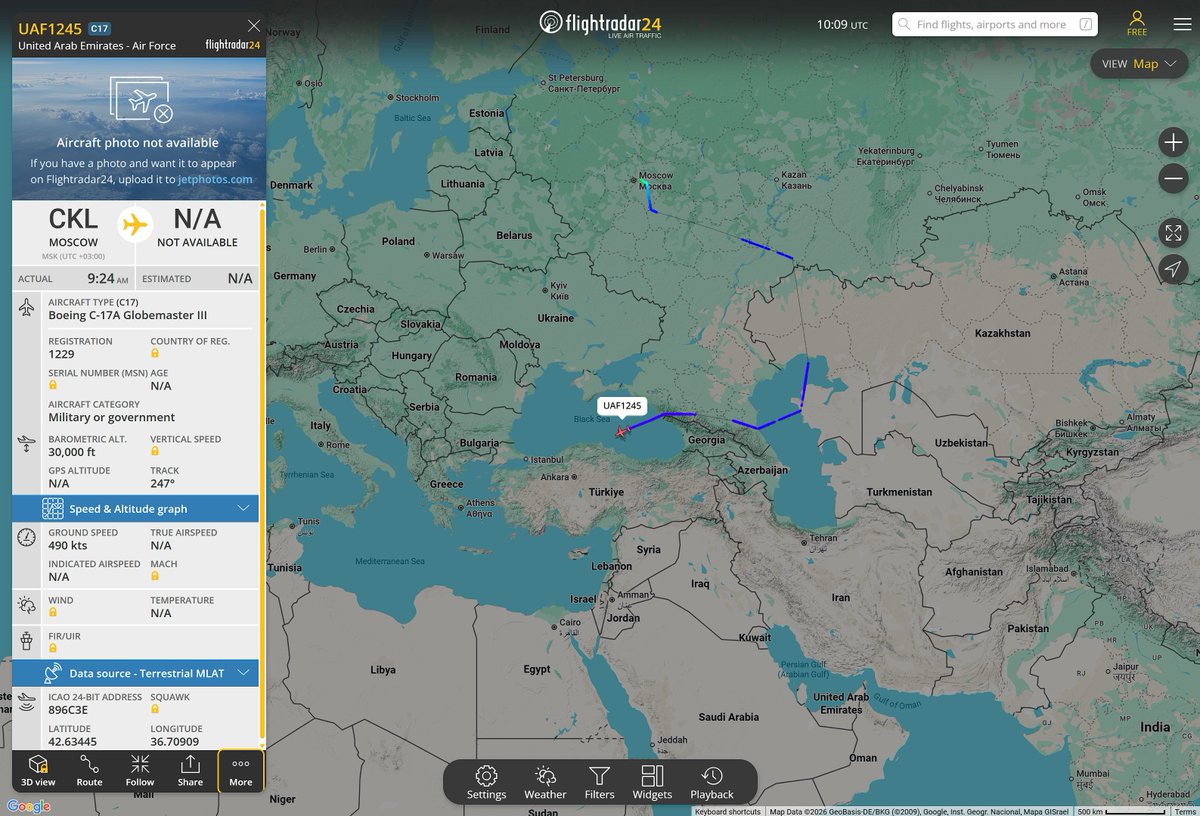Click the UAF1245 map label
Image resolution: width=1200 pixels, height=816 pixels.
click(622, 406)
